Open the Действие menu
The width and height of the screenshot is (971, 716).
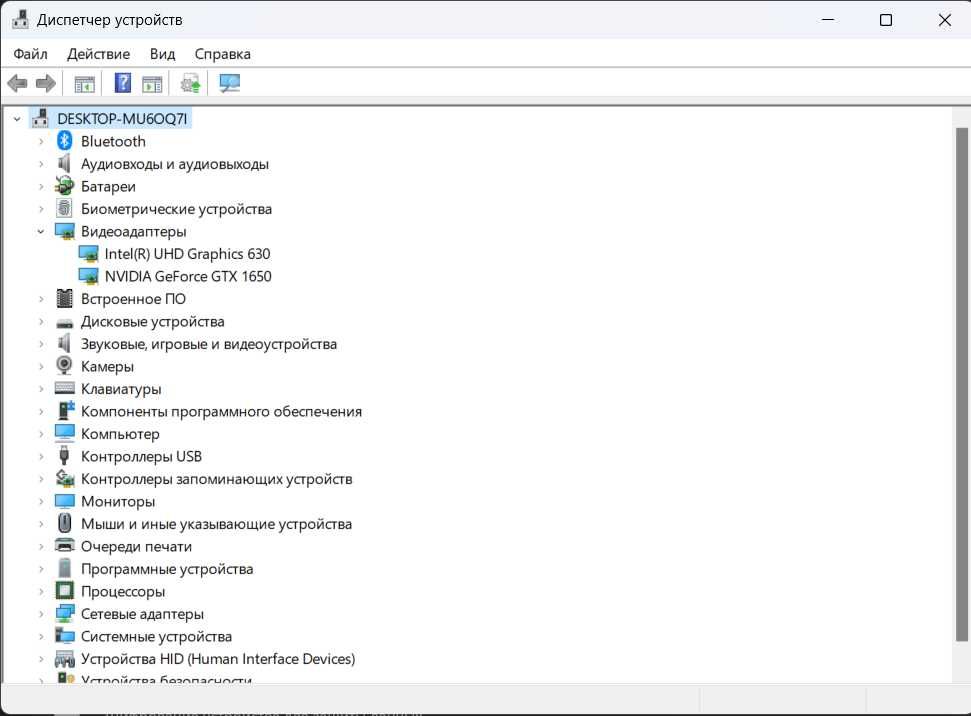[98, 54]
